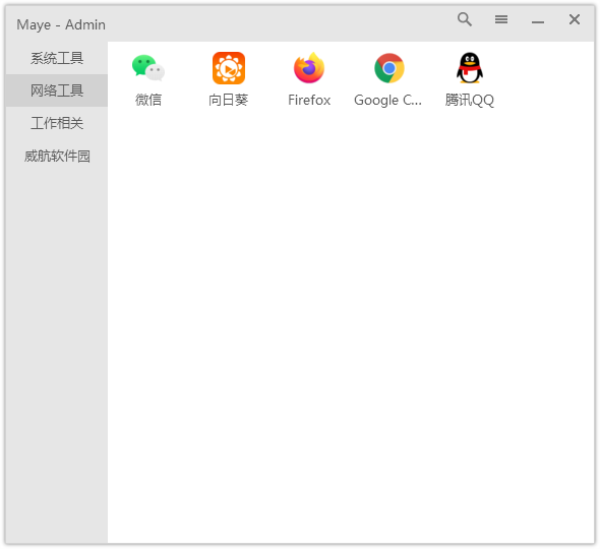Select the 腾讯QQ text label

tap(469, 100)
